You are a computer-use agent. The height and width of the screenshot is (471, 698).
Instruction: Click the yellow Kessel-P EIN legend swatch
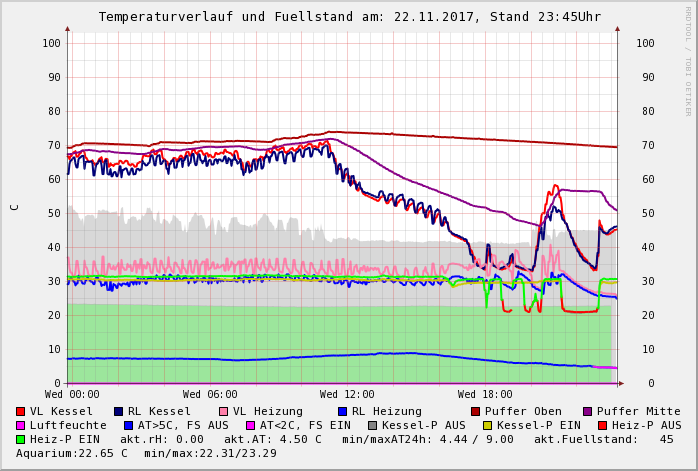pyautogui.click(x=486, y=425)
